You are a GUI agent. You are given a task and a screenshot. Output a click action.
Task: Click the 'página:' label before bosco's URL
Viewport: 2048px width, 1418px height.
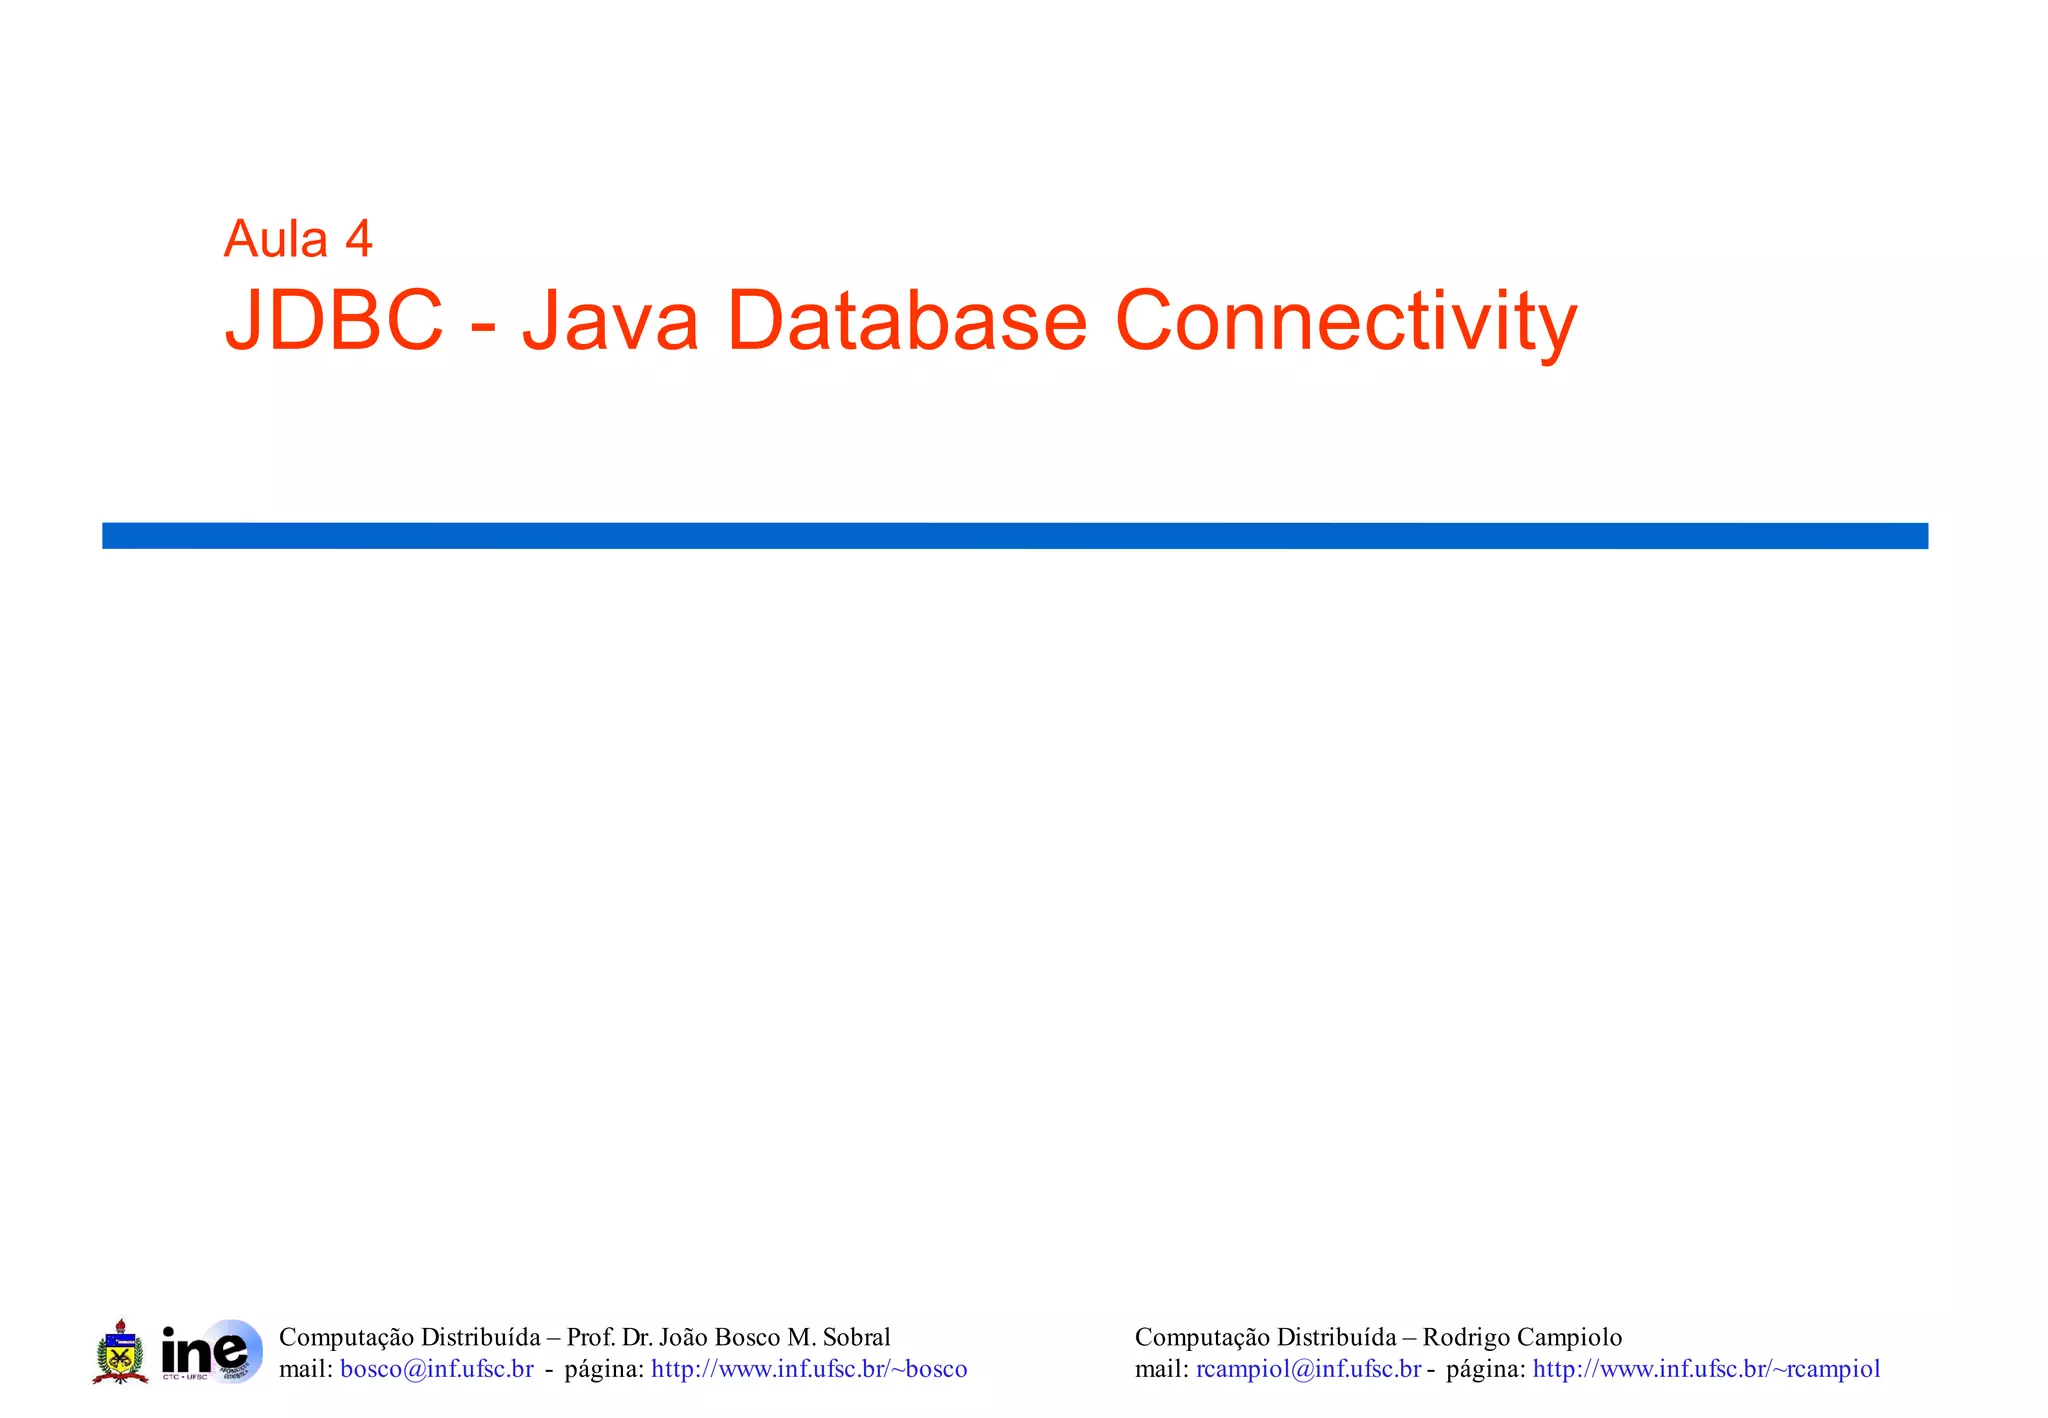(x=604, y=1369)
